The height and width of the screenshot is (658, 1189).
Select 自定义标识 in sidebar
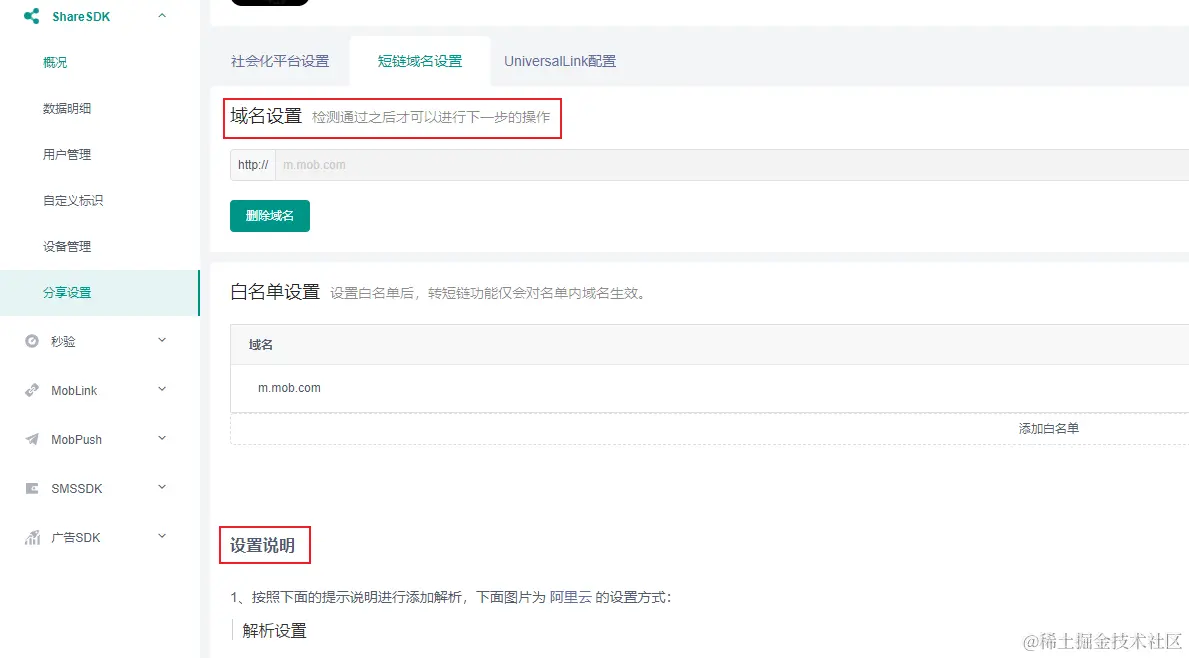click(x=73, y=200)
